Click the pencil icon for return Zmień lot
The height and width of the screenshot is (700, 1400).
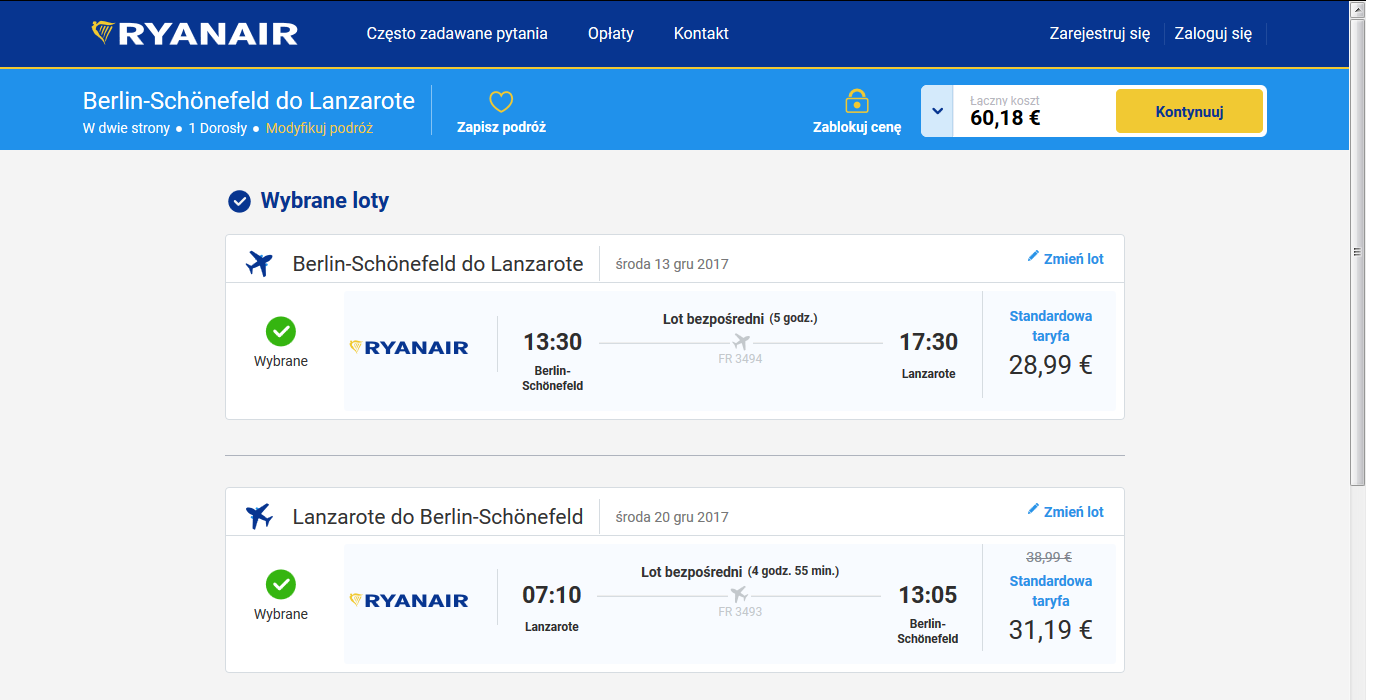(1033, 510)
